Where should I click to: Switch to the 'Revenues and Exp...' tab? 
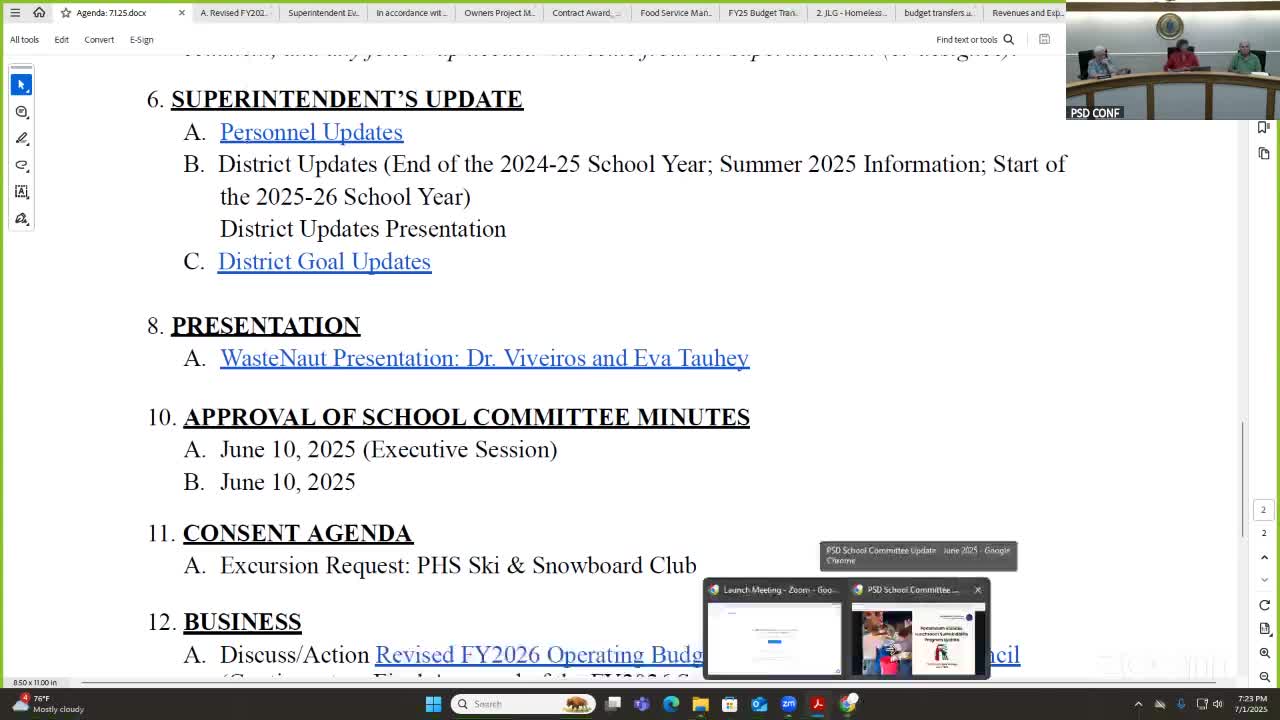click(x=1027, y=13)
